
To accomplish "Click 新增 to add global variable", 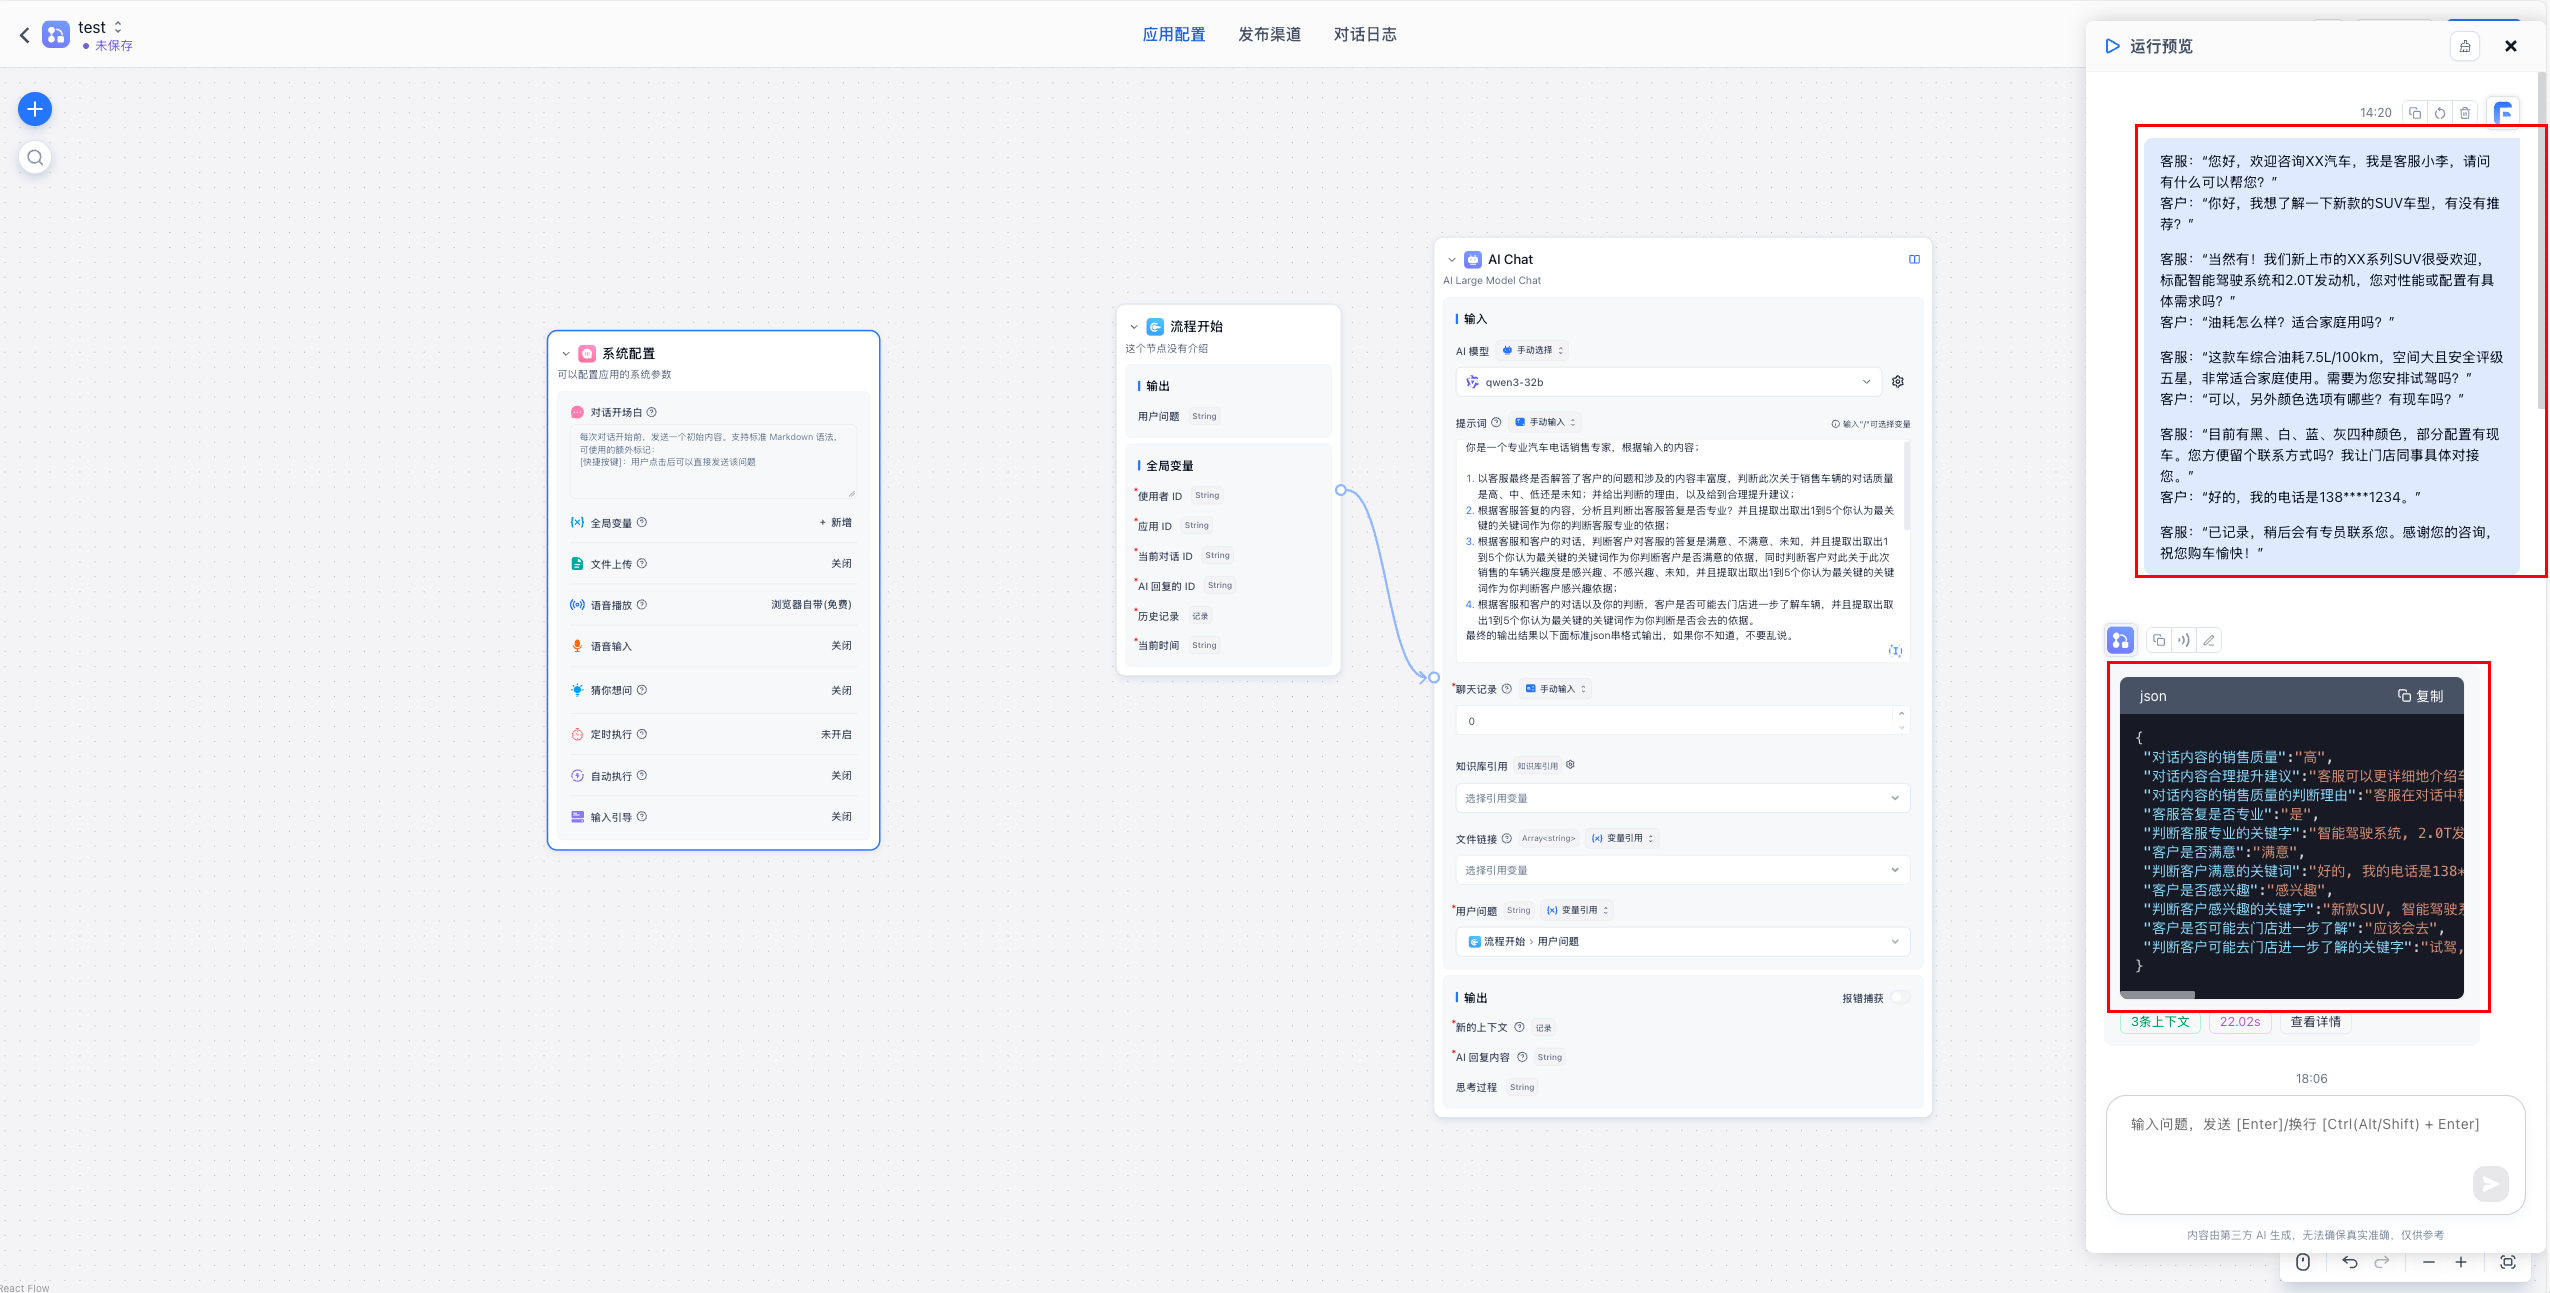I will [836, 523].
